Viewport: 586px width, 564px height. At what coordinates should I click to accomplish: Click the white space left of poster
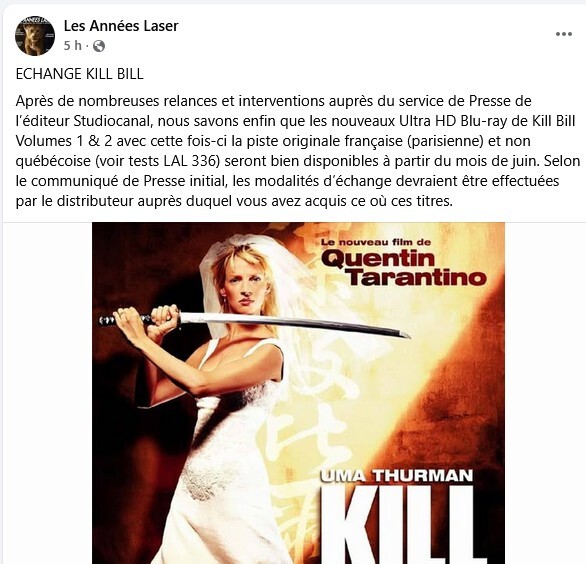click(x=47, y=393)
